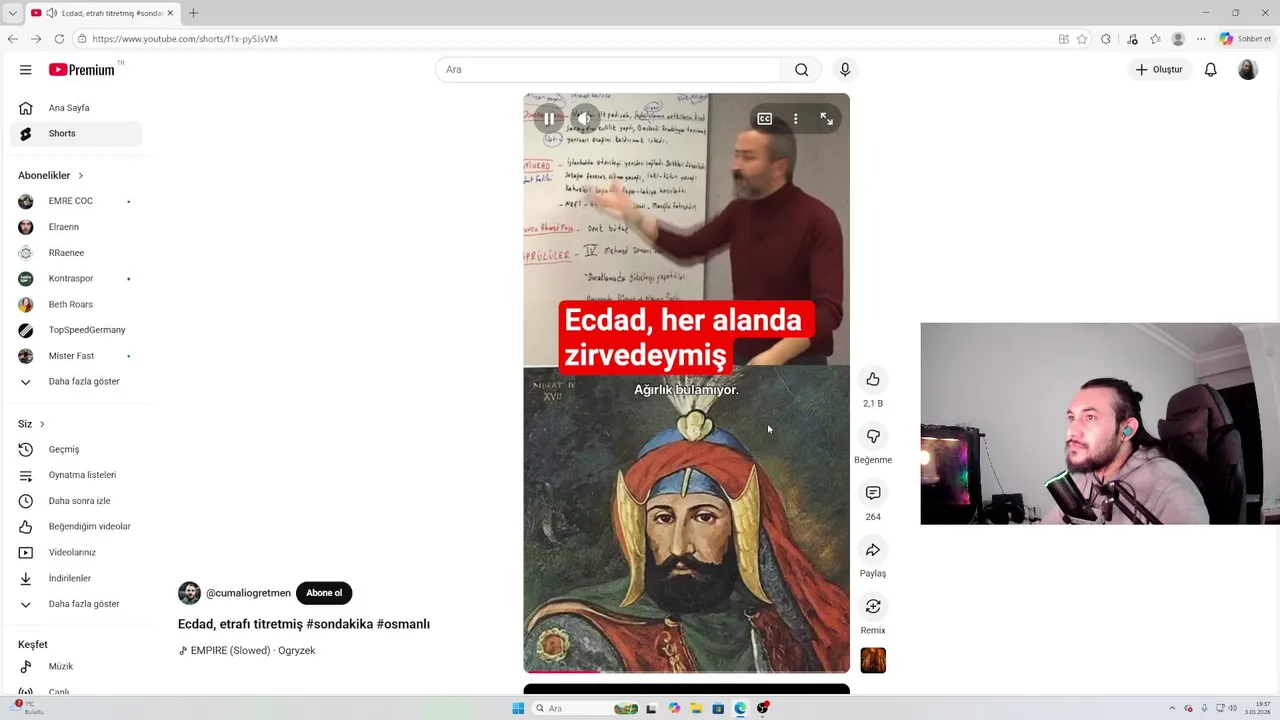Share the Short via Paylaş

point(873,550)
